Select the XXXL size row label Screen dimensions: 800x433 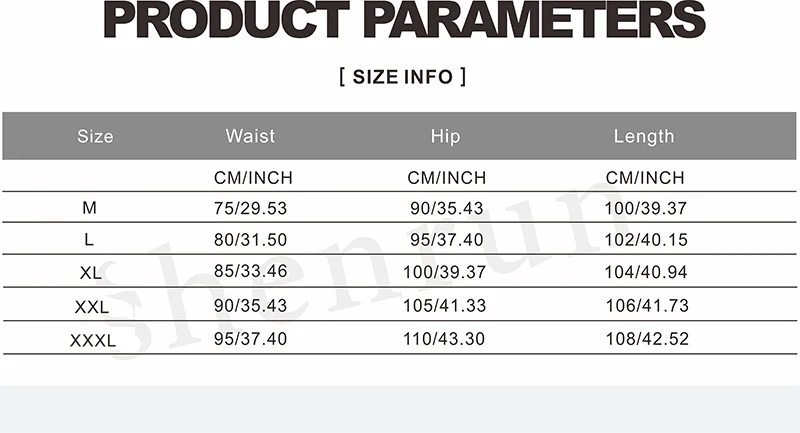click(x=93, y=341)
